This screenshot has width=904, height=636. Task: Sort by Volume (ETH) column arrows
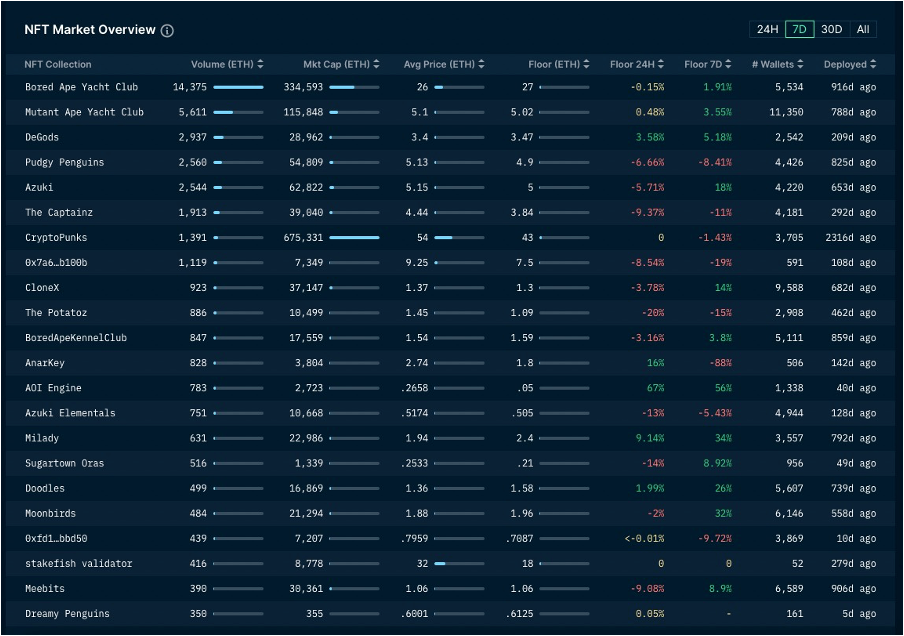pos(261,65)
